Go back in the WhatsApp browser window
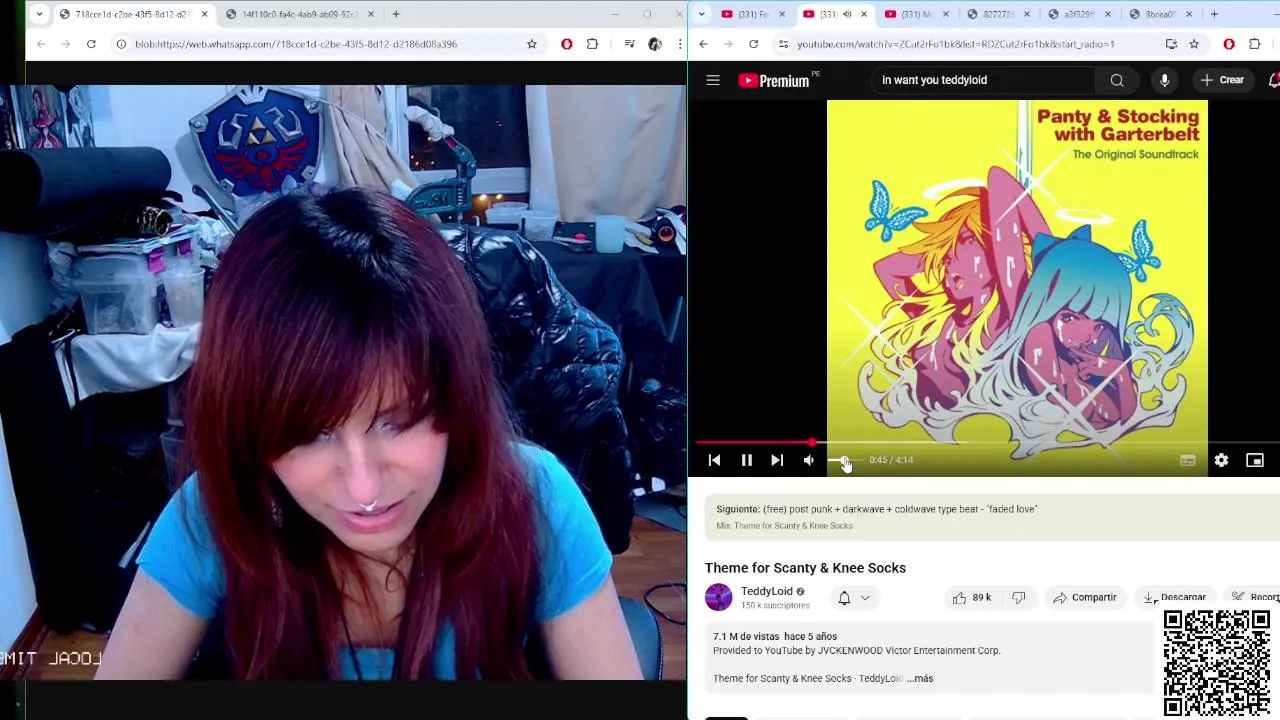Image resolution: width=1280 pixels, height=720 pixels. tap(41, 44)
